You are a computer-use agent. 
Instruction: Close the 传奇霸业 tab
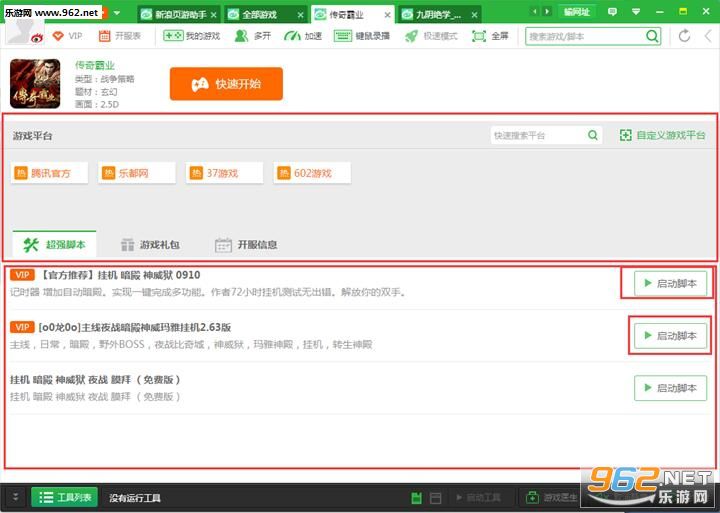click(x=387, y=15)
